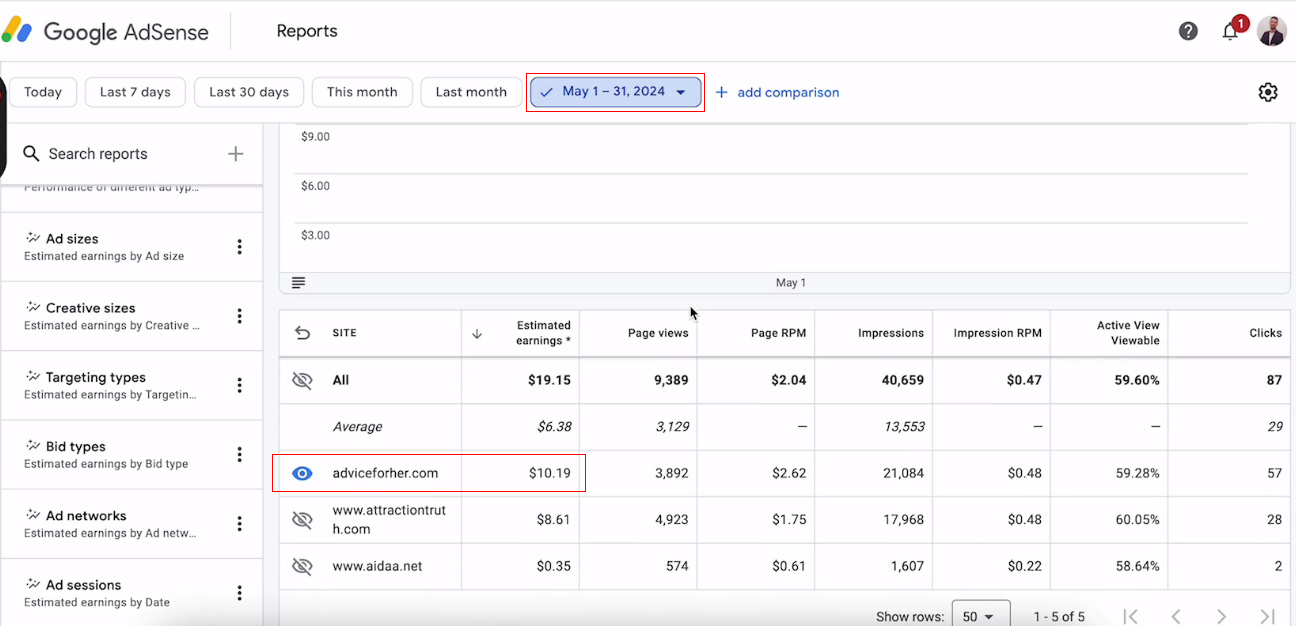Open report settings gear icon
1296x626 pixels.
(x=1268, y=92)
